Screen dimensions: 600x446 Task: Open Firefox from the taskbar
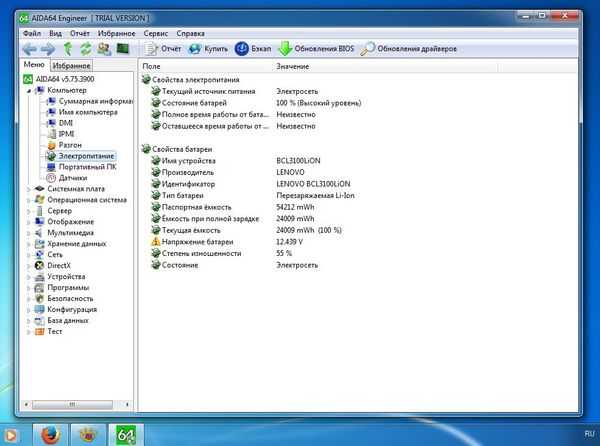pos(51,435)
